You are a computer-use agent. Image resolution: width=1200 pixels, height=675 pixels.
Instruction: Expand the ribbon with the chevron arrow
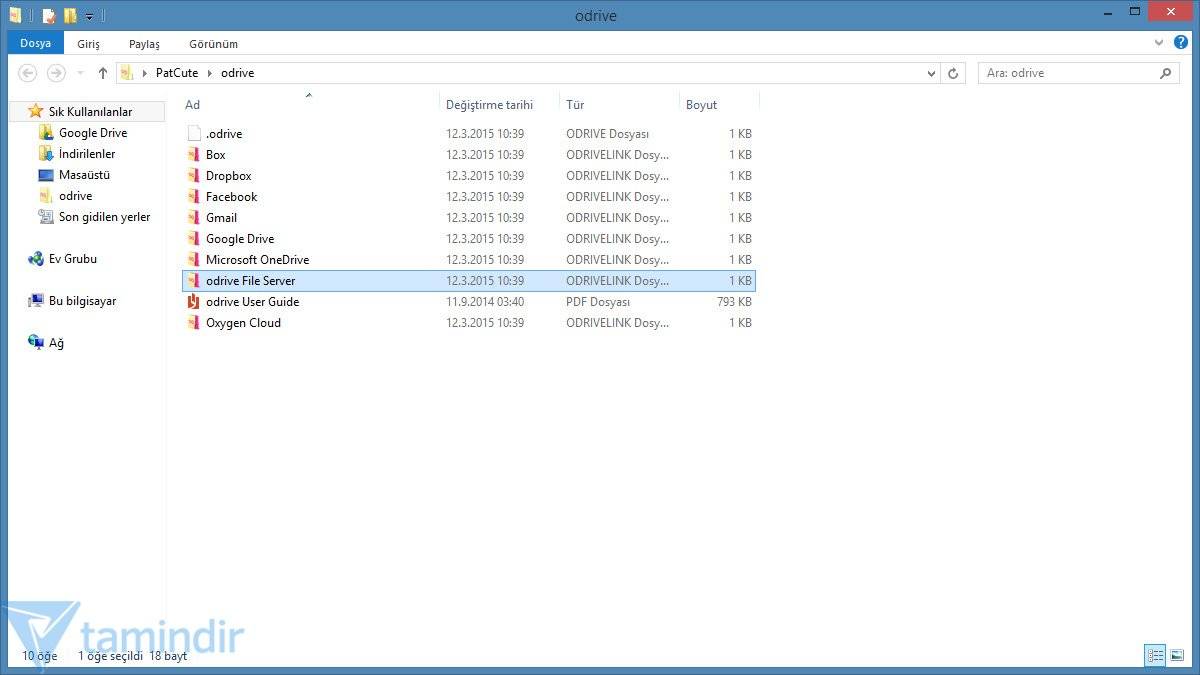(x=1160, y=43)
